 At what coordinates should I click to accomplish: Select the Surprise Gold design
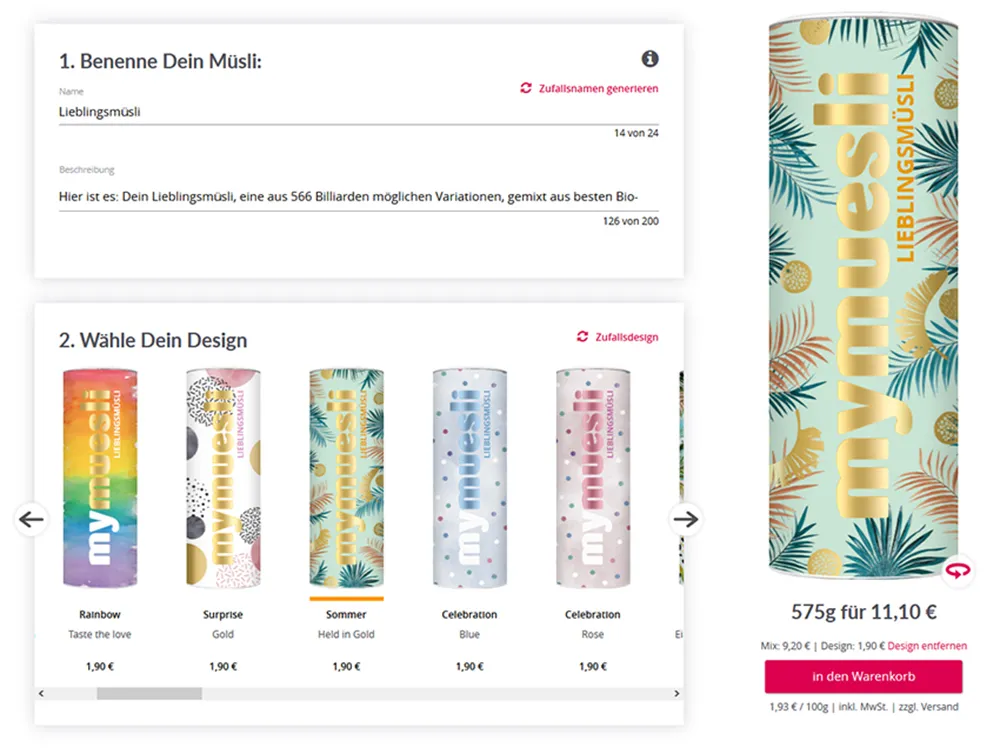point(222,480)
